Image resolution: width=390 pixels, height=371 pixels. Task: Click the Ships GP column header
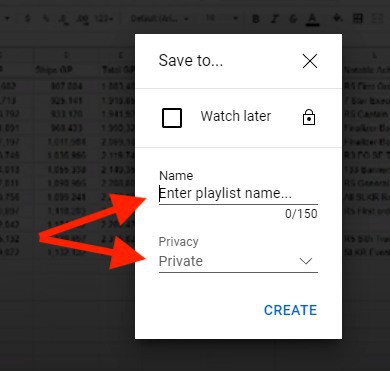54,70
